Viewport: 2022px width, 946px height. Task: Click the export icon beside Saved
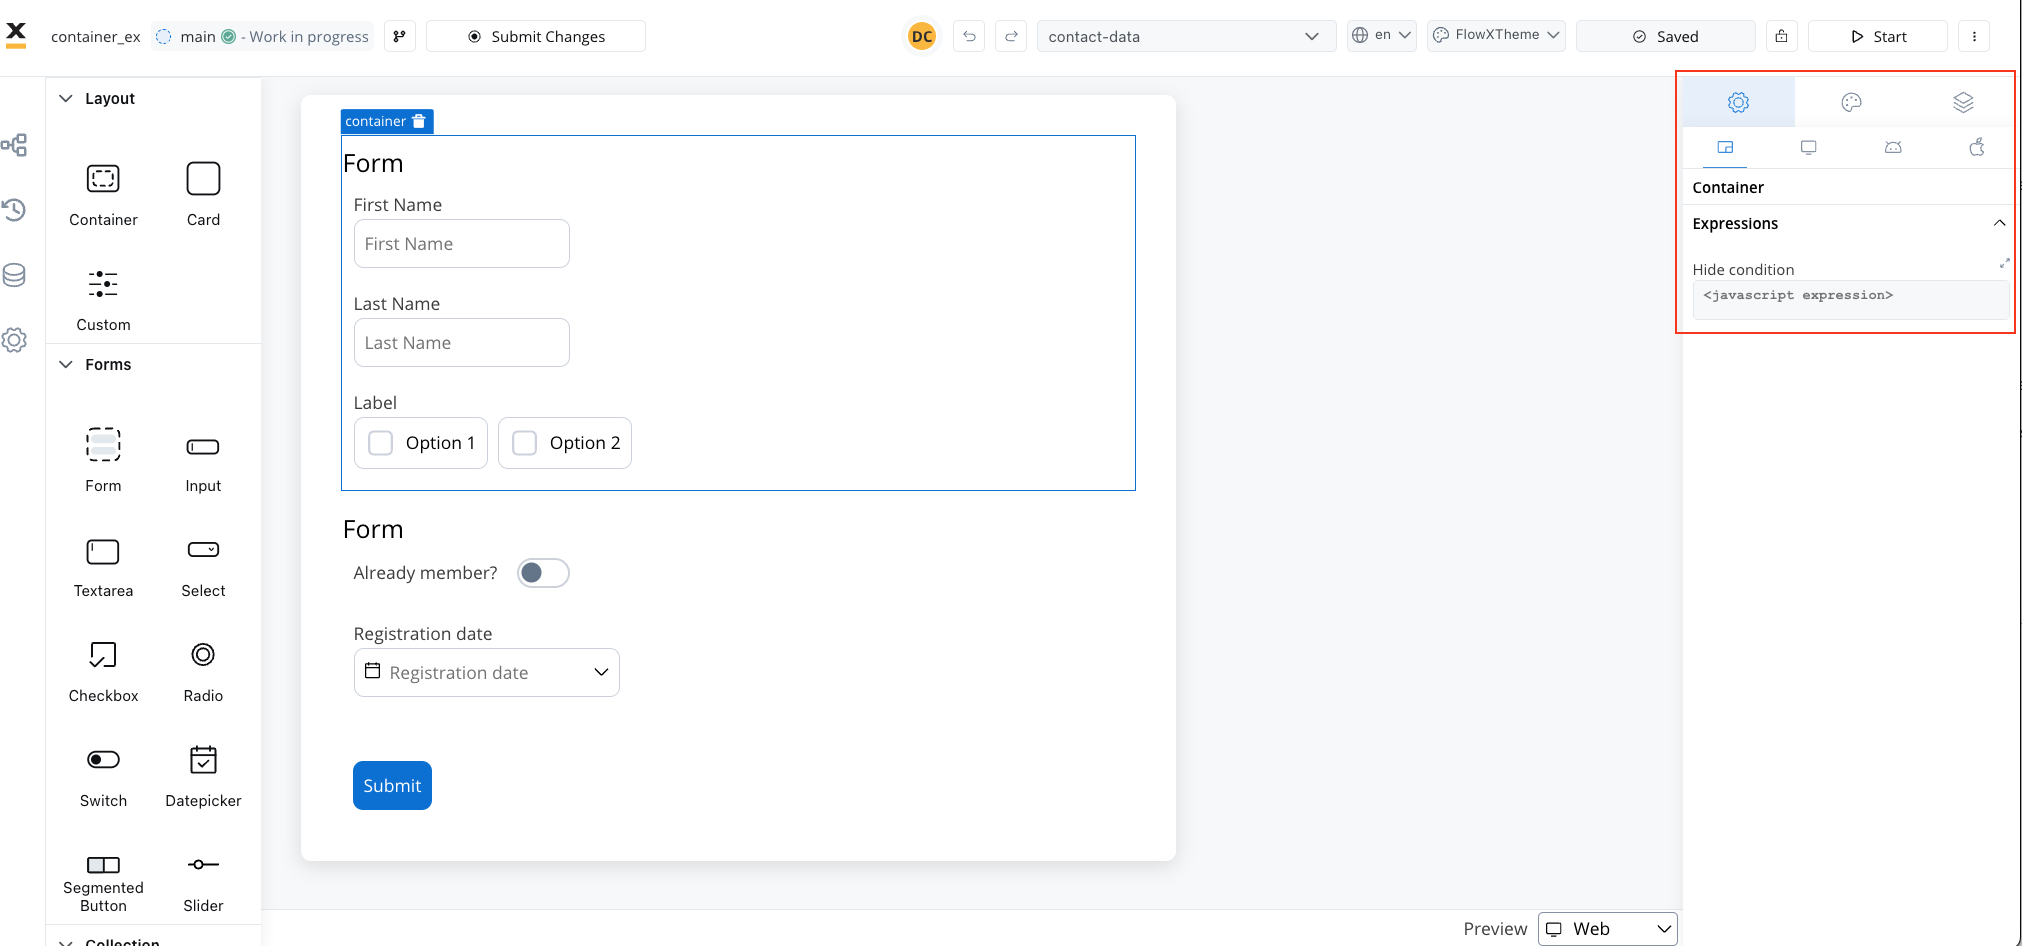click(x=1781, y=36)
